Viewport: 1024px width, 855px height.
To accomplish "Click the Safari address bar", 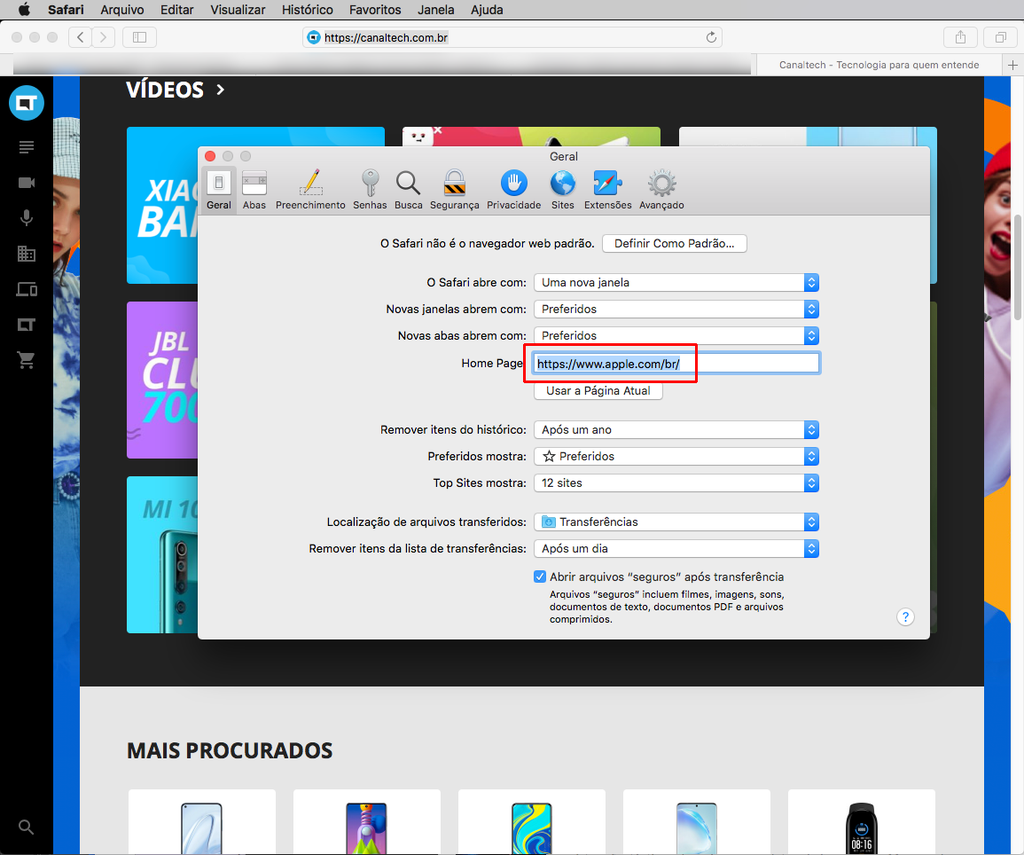I will pyautogui.click(x=512, y=37).
